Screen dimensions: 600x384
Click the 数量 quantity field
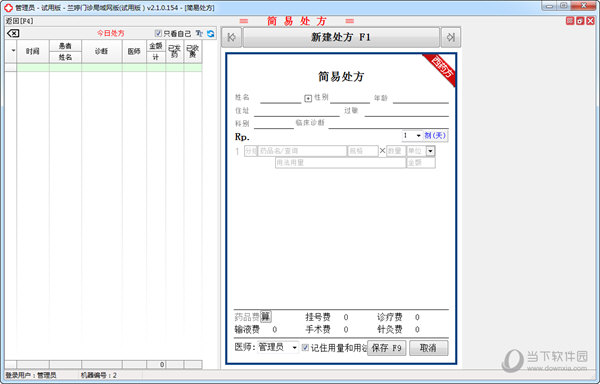[x=396, y=151]
